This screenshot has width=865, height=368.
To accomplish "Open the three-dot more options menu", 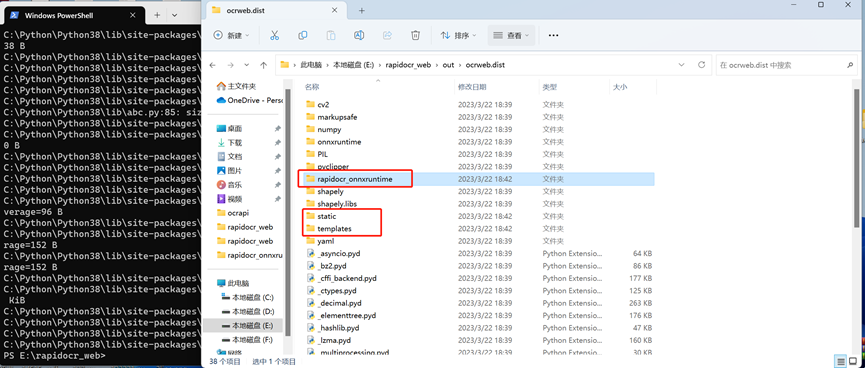I will click(553, 35).
